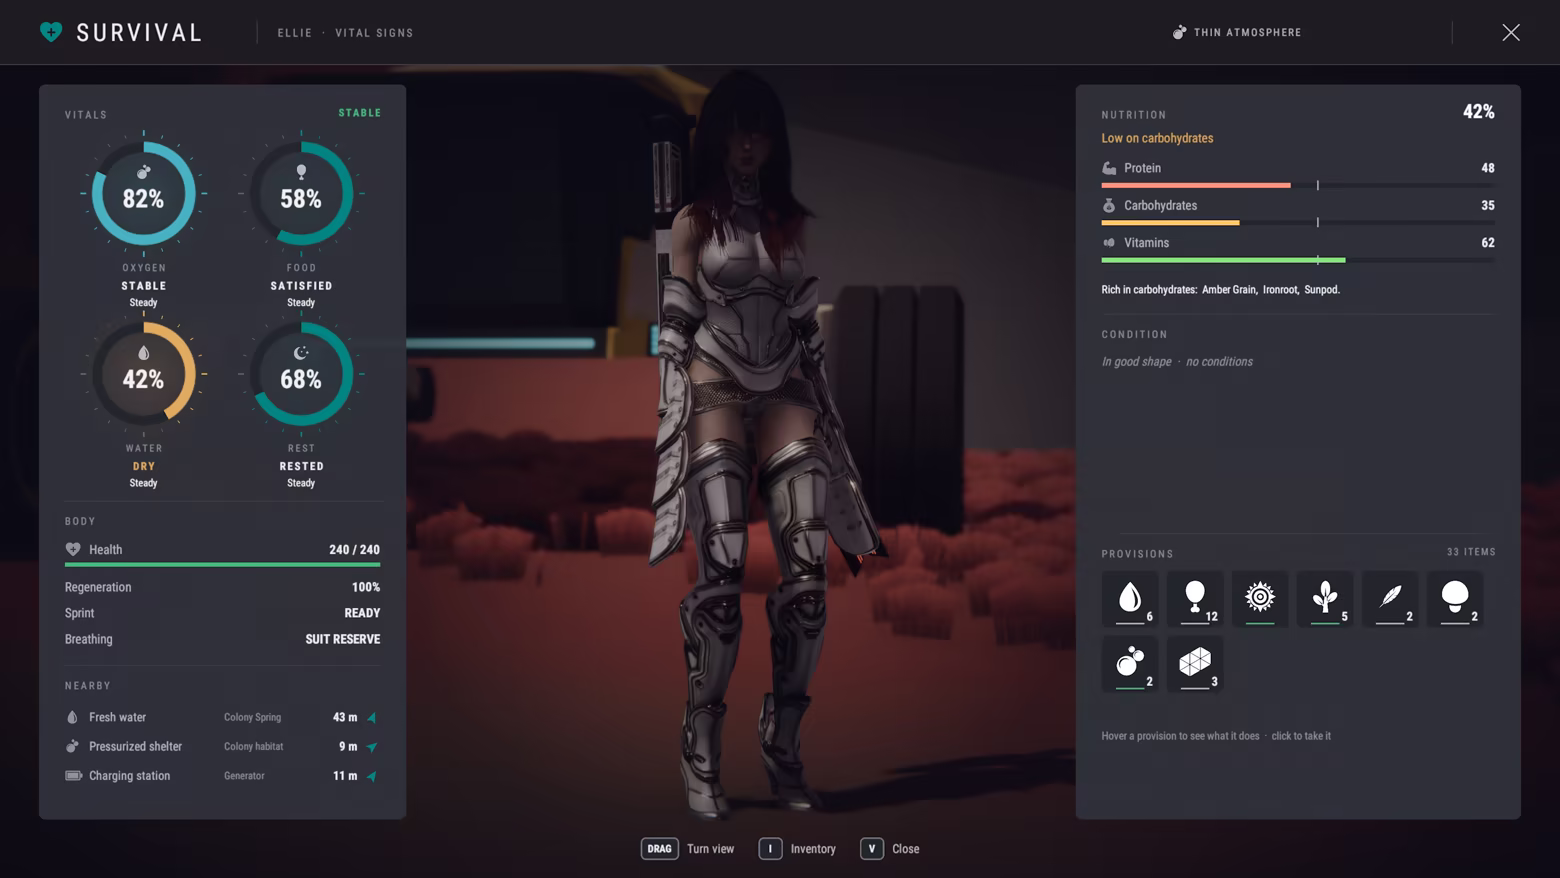
Task: Click the DRAG Turn view key hint
Action: (x=688, y=848)
